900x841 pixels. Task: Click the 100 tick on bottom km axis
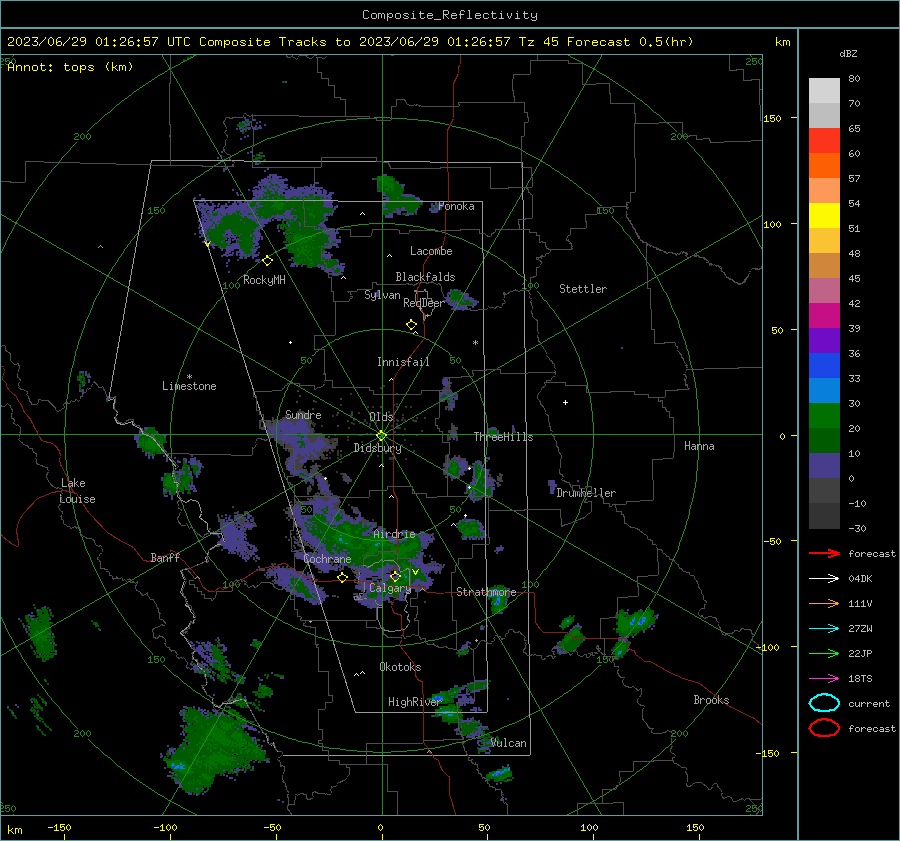[589, 827]
